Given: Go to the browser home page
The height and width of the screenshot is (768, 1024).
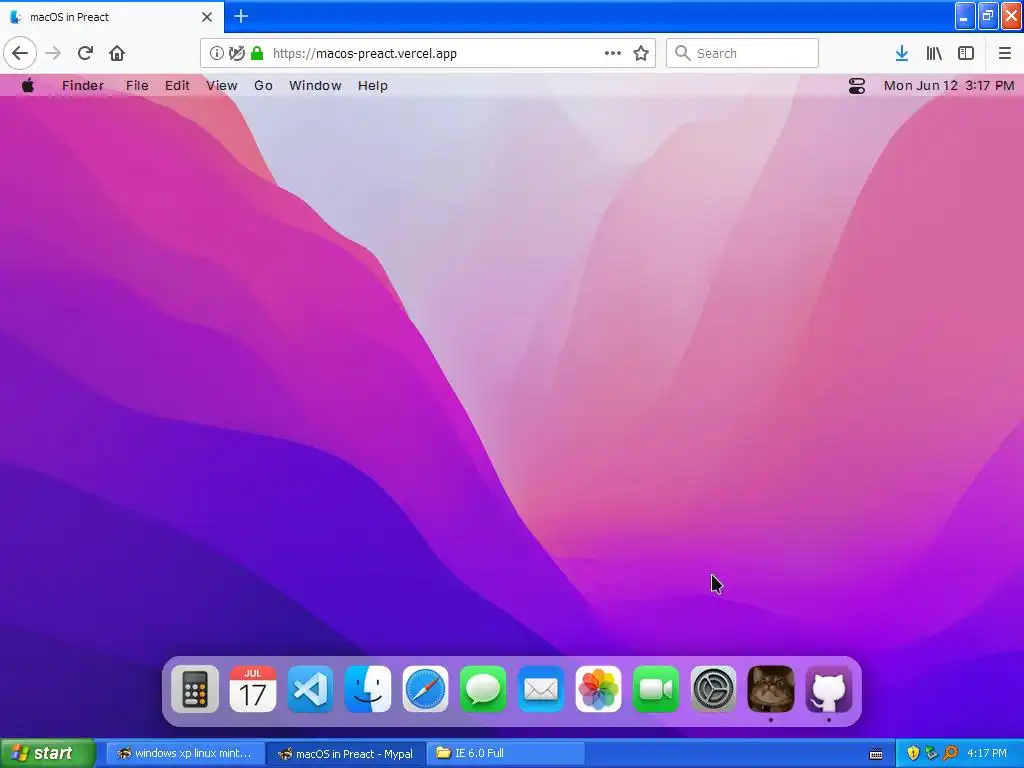Looking at the screenshot, I should pos(117,53).
